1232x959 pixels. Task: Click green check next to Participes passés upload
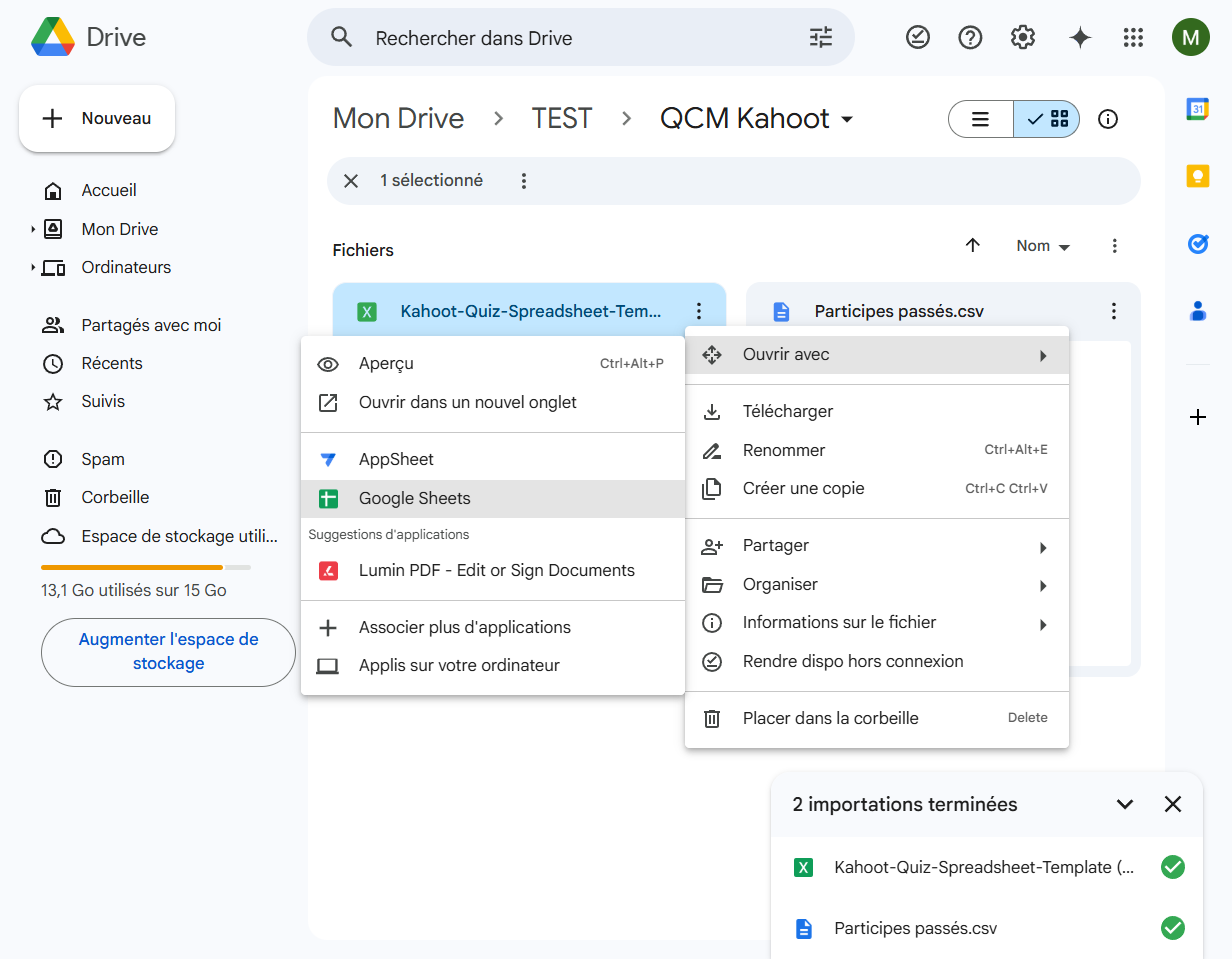tap(1173, 928)
